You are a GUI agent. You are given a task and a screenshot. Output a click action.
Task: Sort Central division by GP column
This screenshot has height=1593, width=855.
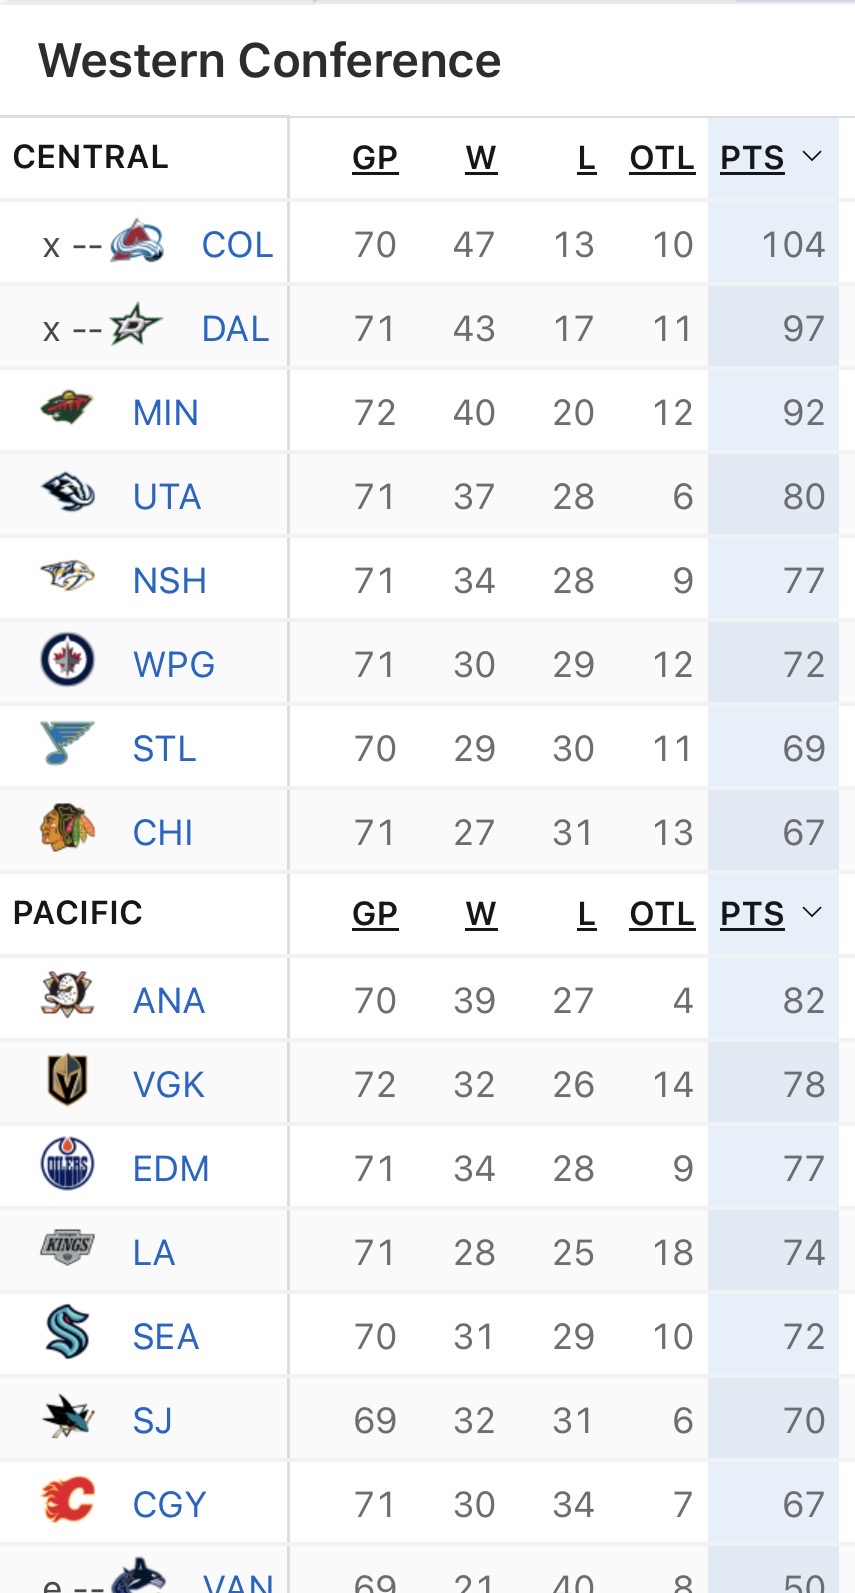point(375,158)
